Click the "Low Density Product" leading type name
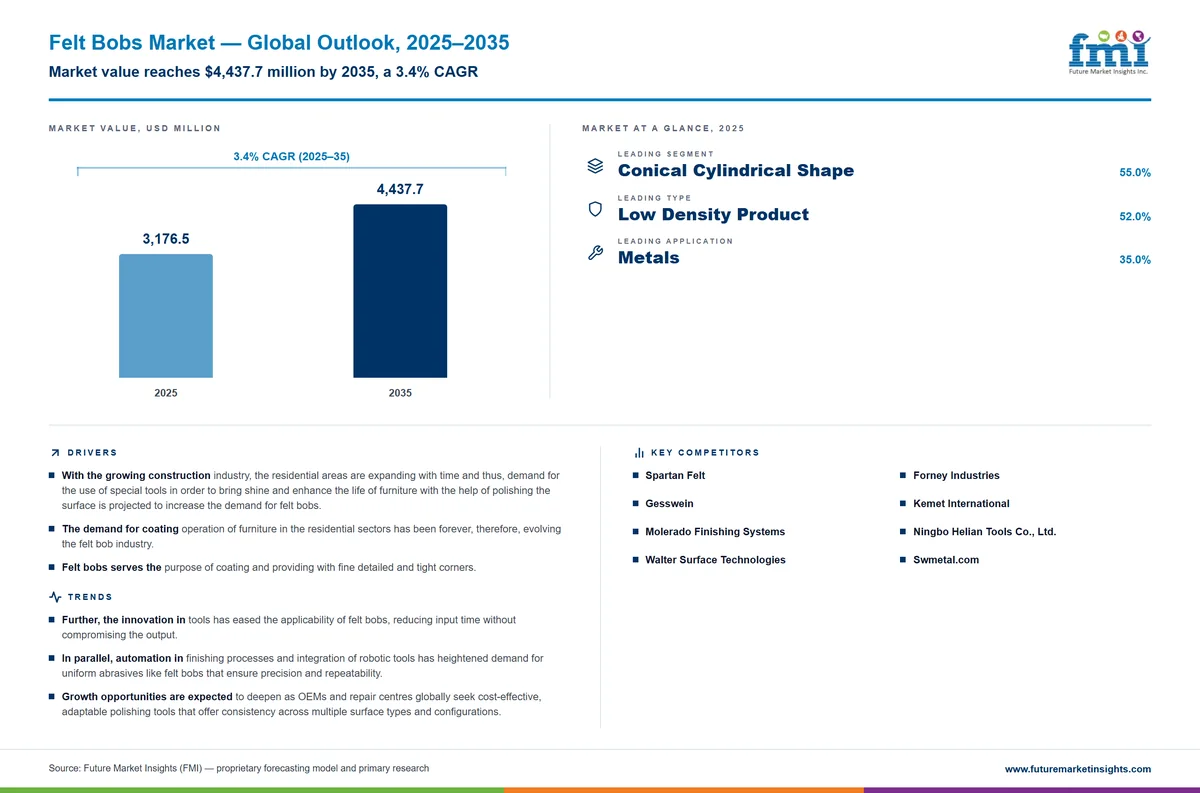Image resolution: width=1200 pixels, height=793 pixels. pyautogui.click(x=713, y=214)
